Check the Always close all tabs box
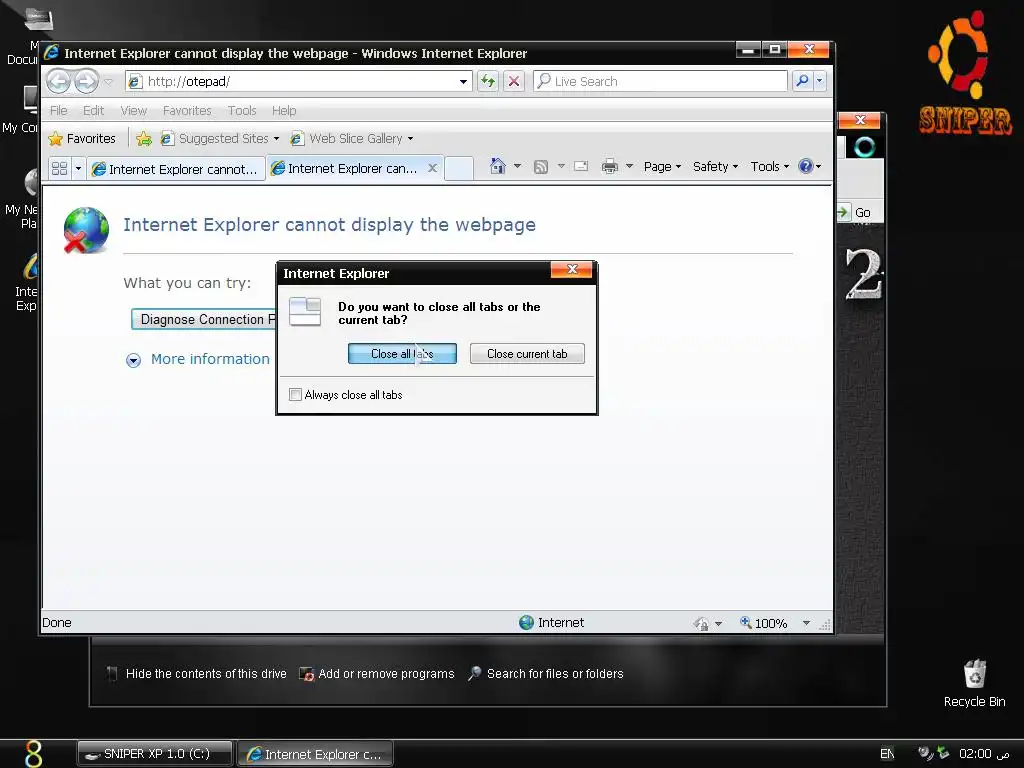The width and height of the screenshot is (1024, 768). point(295,394)
